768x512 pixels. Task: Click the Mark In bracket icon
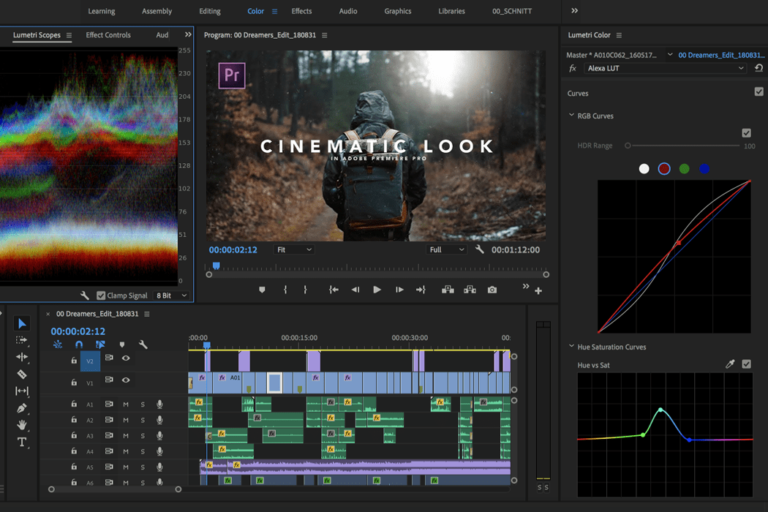pyautogui.click(x=285, y=290)
